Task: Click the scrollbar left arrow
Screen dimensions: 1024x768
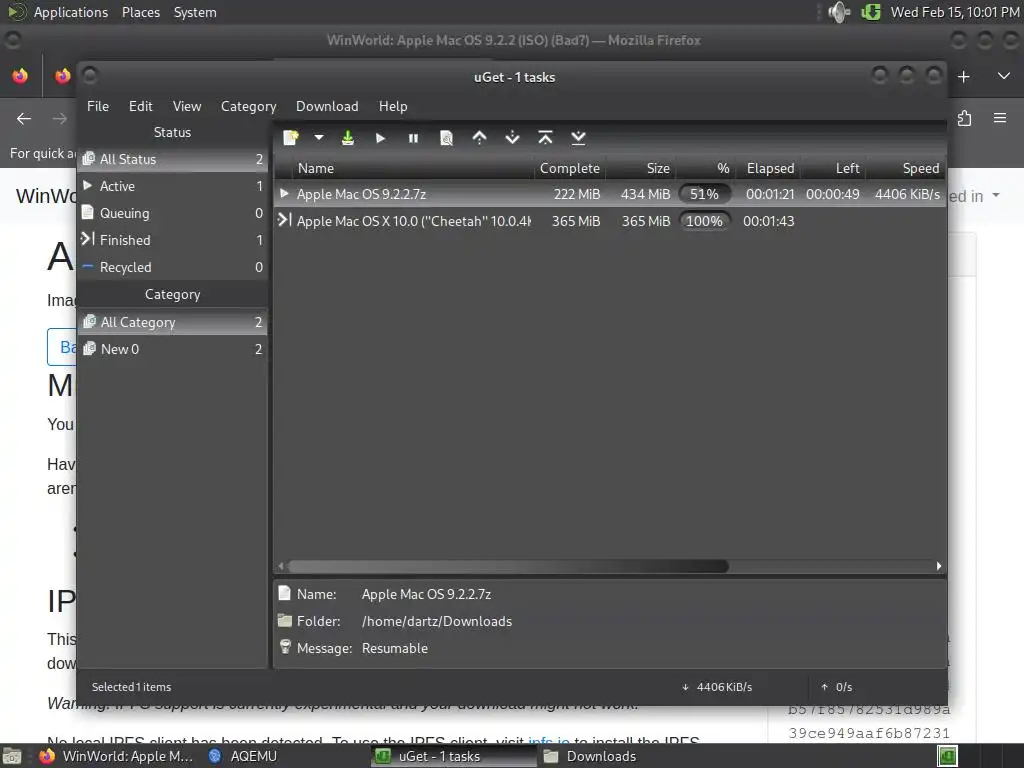Action: click(x=281, y=566)
